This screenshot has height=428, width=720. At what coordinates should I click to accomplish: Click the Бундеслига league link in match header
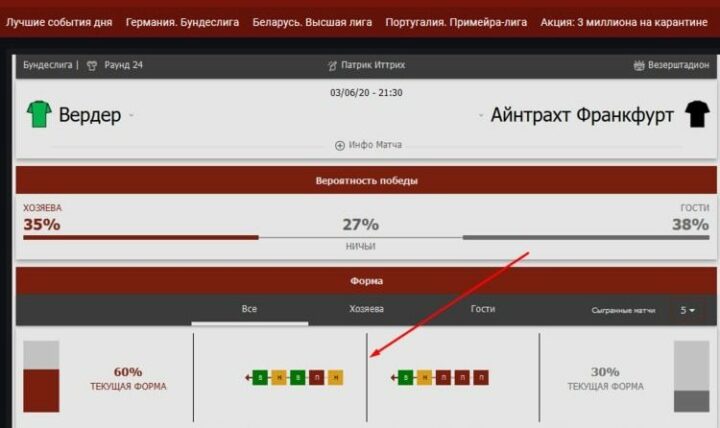click(47, 65)
